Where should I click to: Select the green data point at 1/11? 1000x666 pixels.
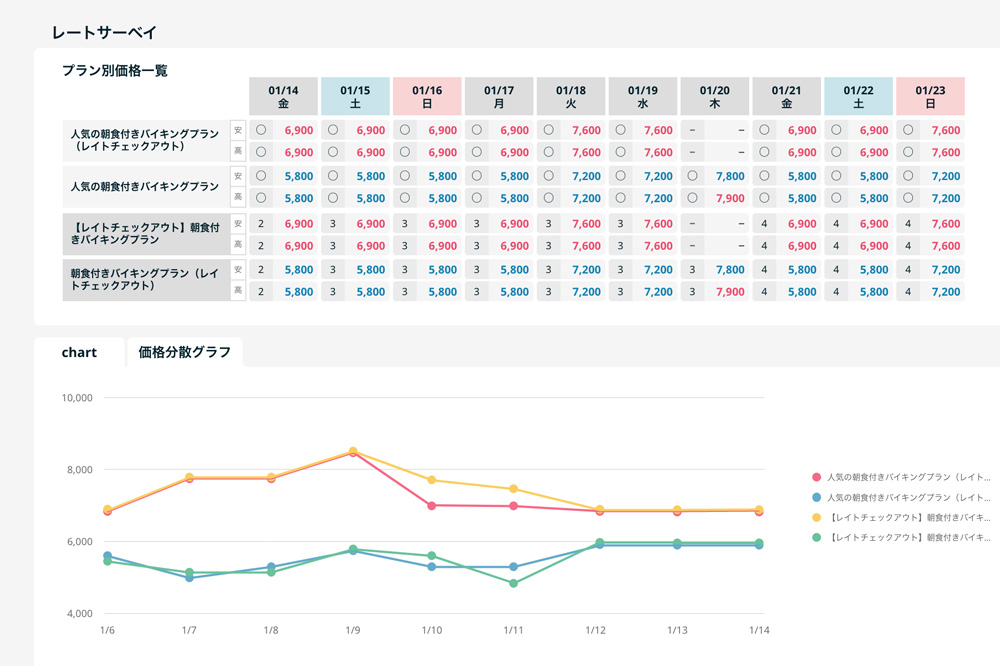click(x=513, y=583)
